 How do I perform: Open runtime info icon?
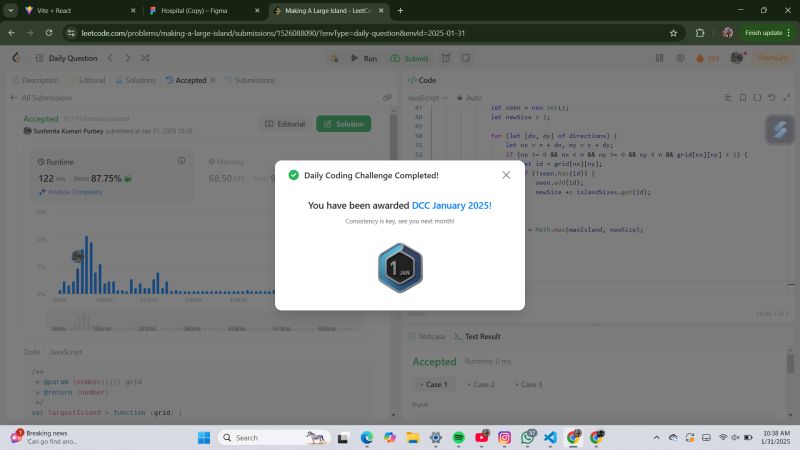(x=181, y=161)
